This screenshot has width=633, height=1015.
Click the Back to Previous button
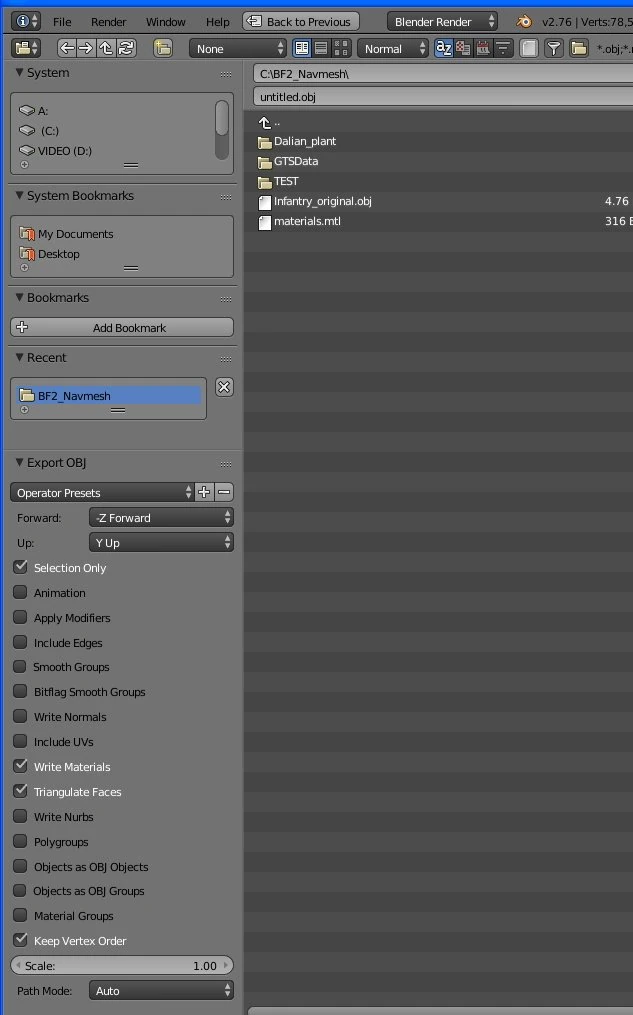coord(300,22)
